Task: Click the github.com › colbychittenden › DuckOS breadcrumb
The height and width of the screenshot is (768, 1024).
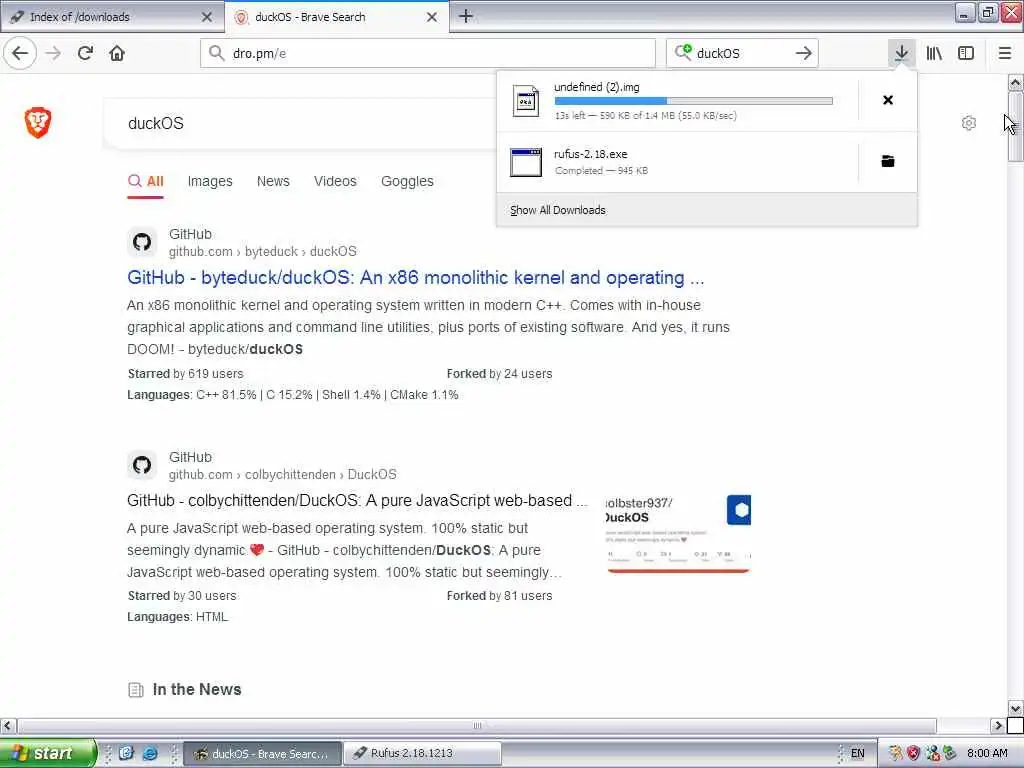Action: (x=283, y=474)
